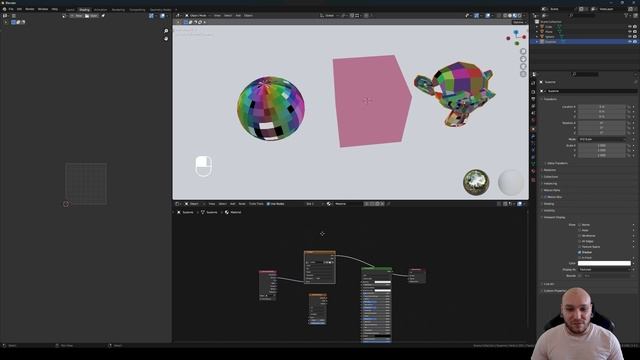Viewport: 640px width, 360px height.
Task: Select wireframe viewport shading mode
Action: pos(505,15)
